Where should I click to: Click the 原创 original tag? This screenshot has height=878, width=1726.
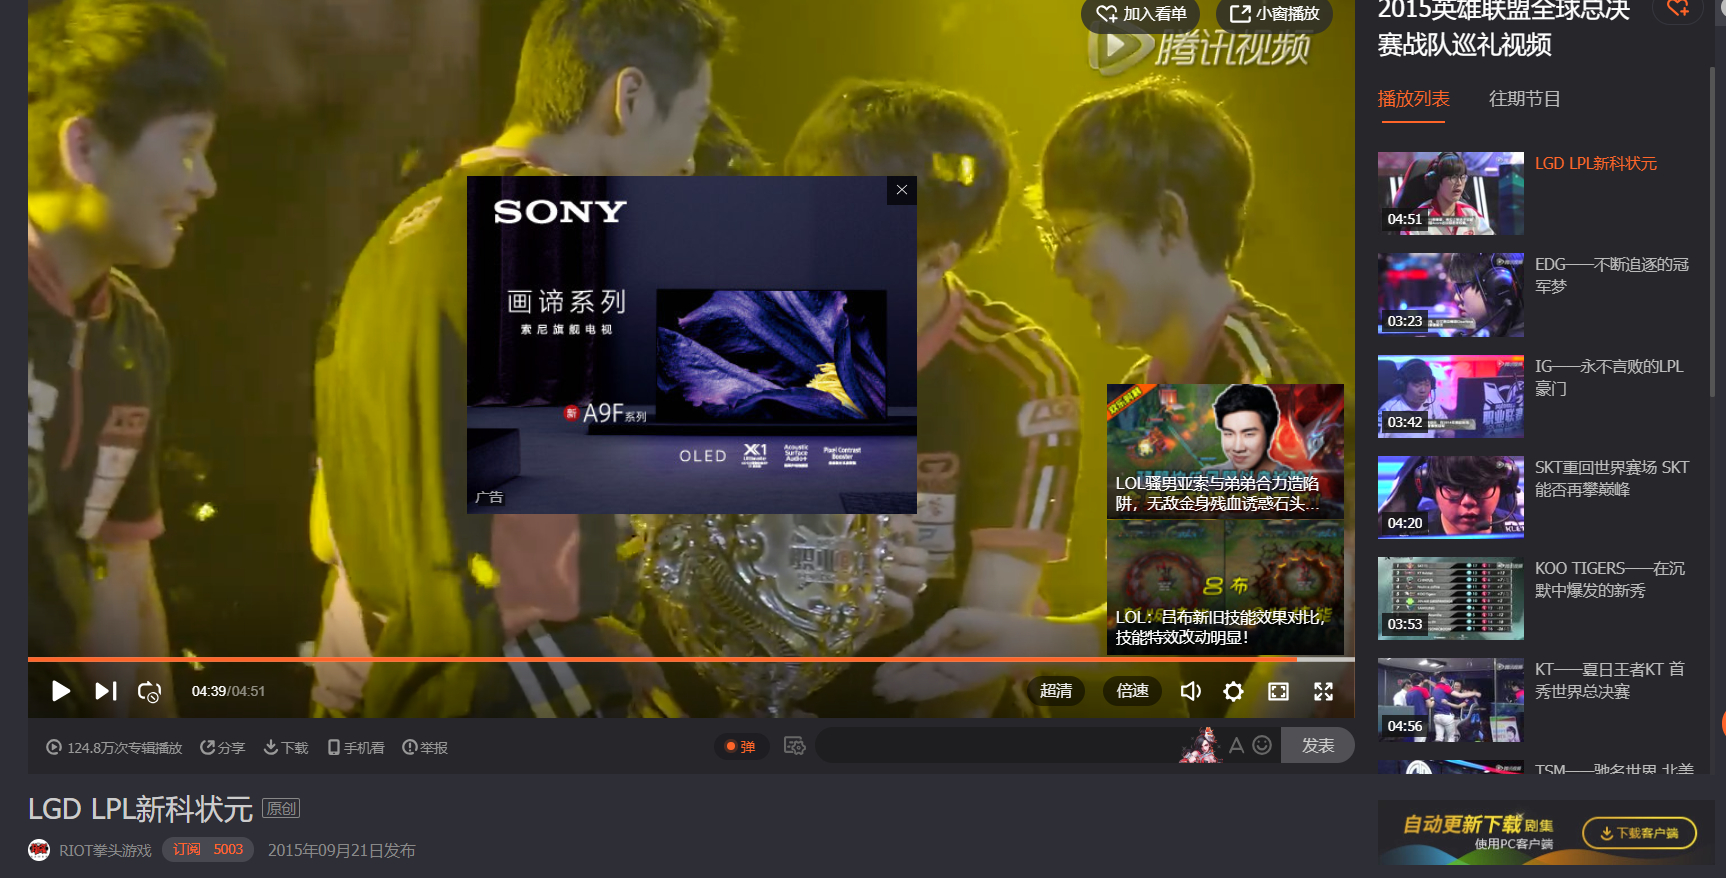click(x=281, y=808)
